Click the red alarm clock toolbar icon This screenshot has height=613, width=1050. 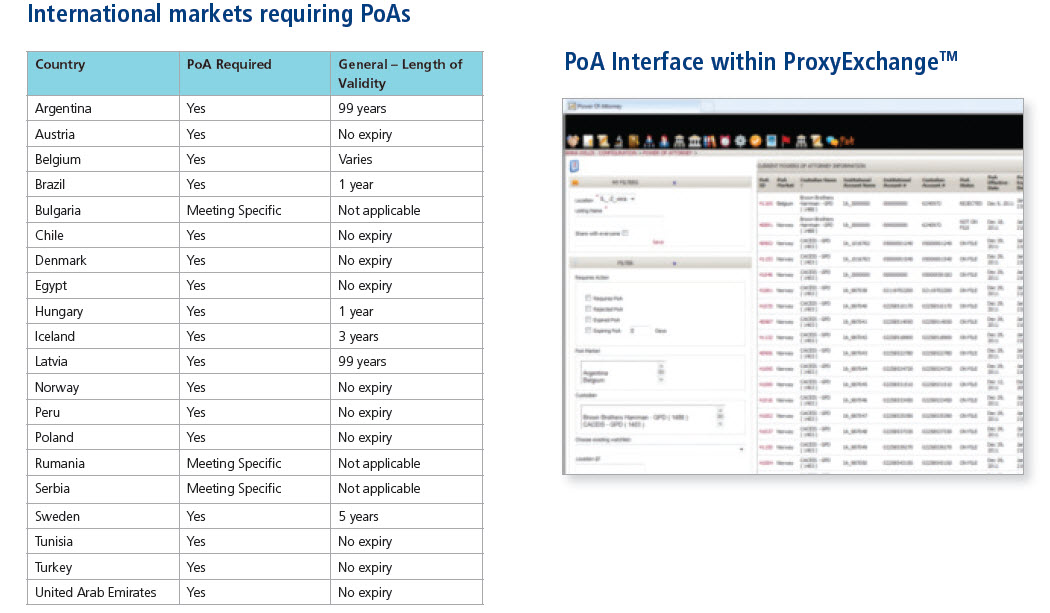click(x=726, y=141)
